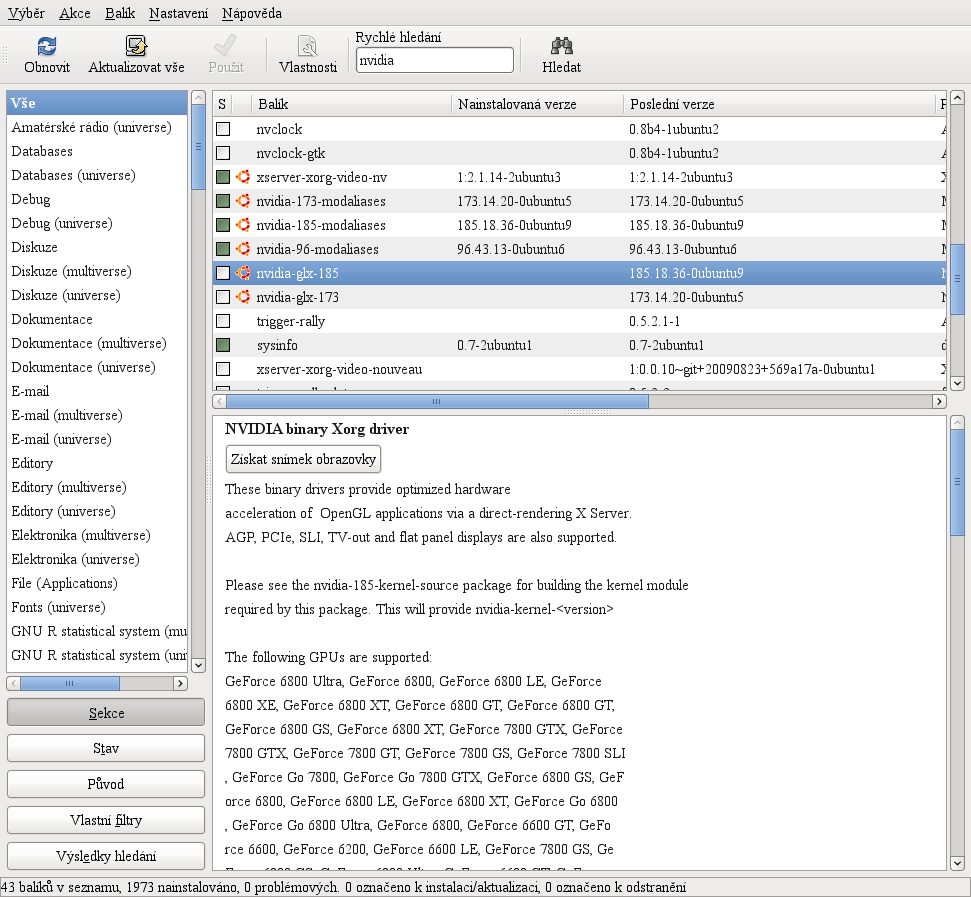971x897 pixels.
Task: Click package list scrollbar up arrow
Action: 957,98
